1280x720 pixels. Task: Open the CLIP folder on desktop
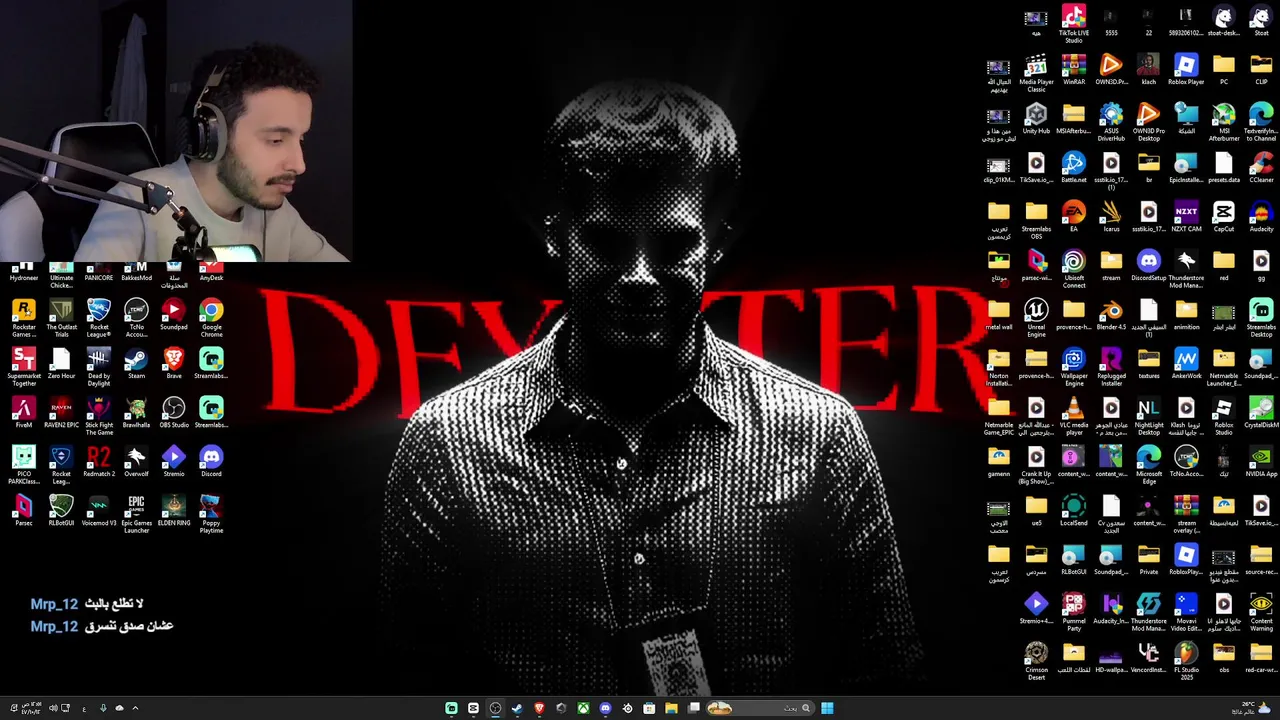(x=1261, y=69)
